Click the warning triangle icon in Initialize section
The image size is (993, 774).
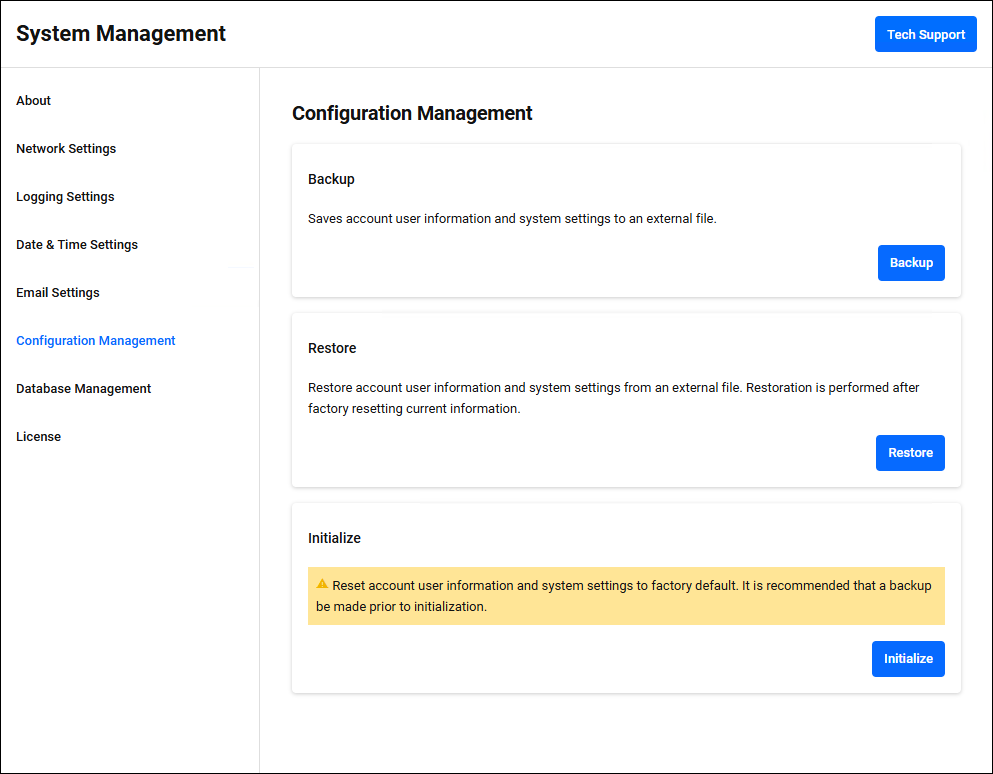pyautogui.click(x=322, y=584)
